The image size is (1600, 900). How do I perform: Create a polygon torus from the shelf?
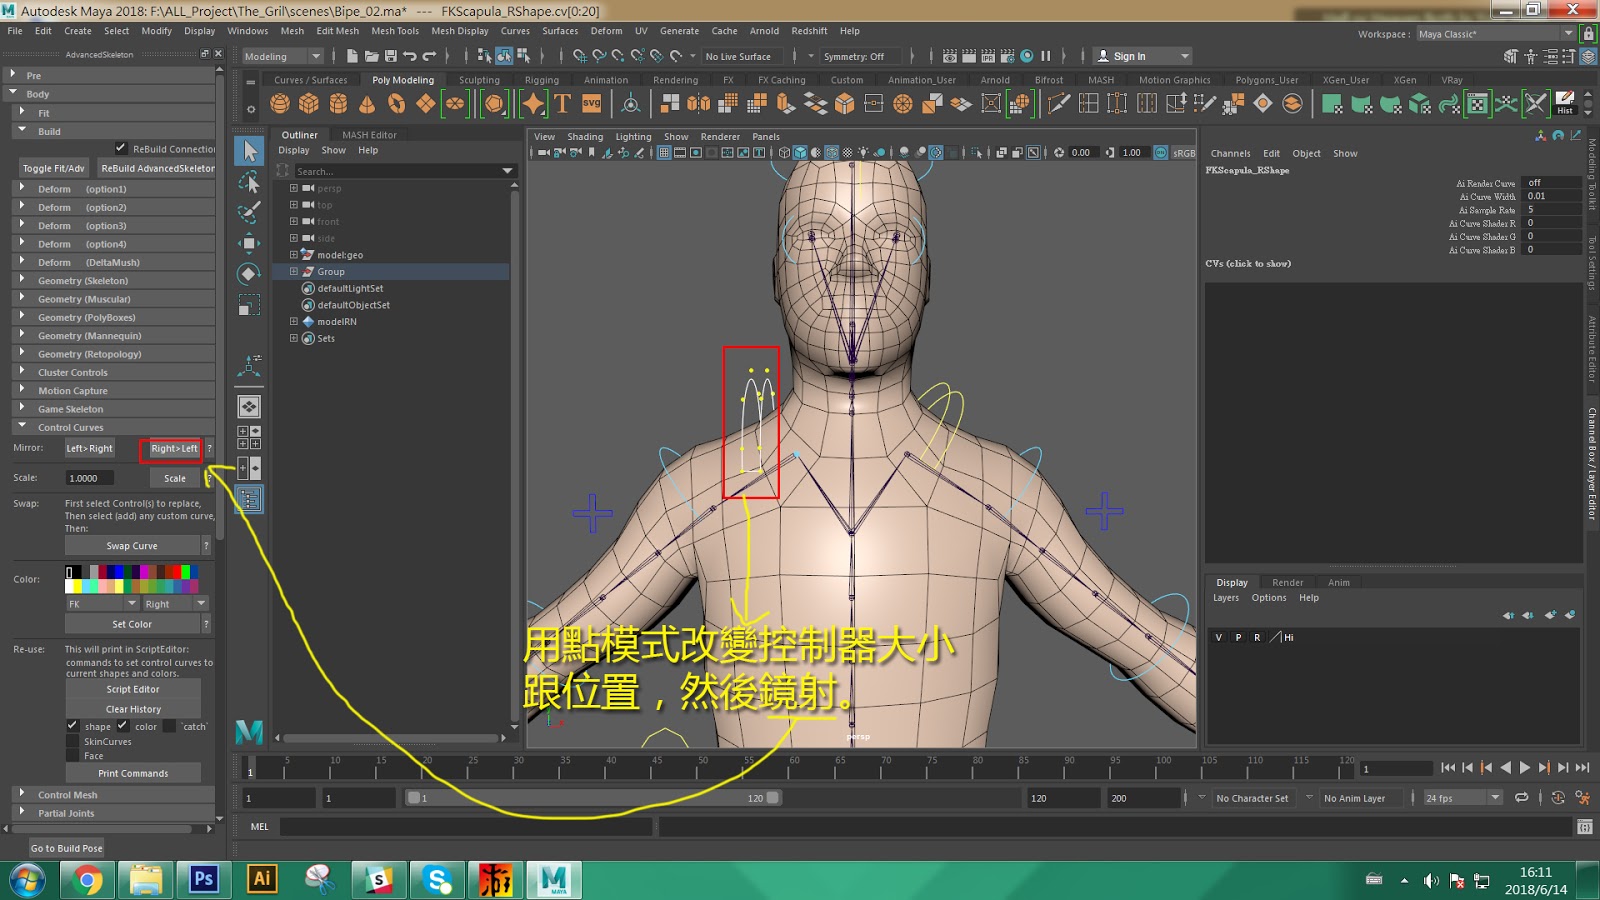coord(397,103)
